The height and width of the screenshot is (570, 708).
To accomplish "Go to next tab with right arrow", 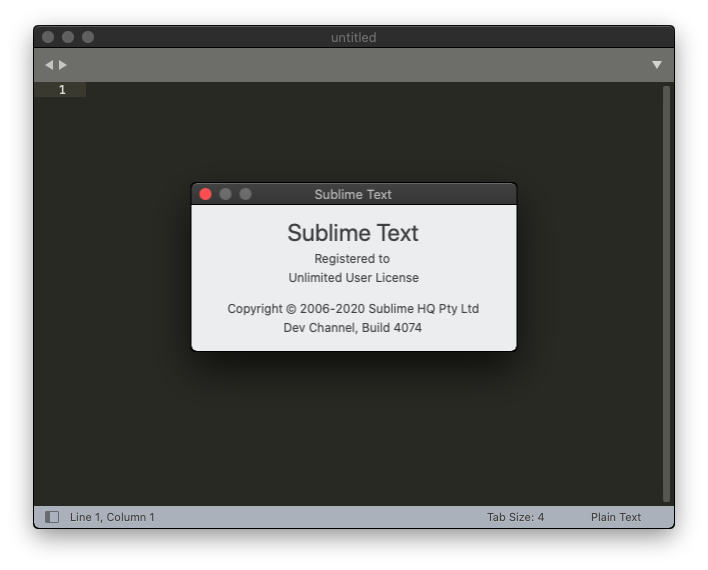I will [x=63, y=65].
